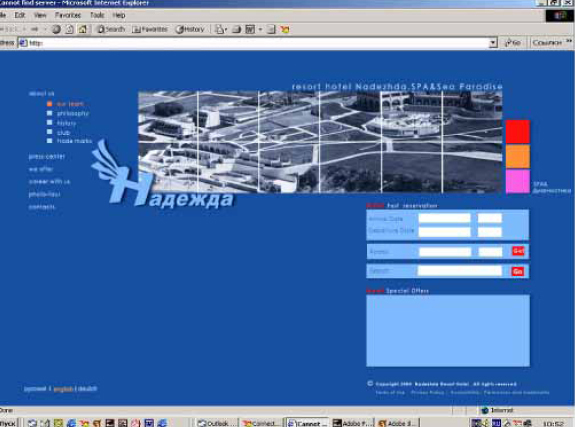Image resolution: width=575 pixels, height=427 pixels.
Task: Click the Refresh toolbar icon
Action: [x=69, y=29]
